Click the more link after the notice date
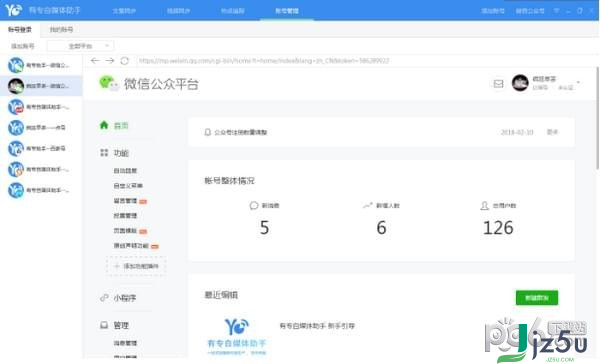Viewport: 600px width, 364px height. pos(552,132)
